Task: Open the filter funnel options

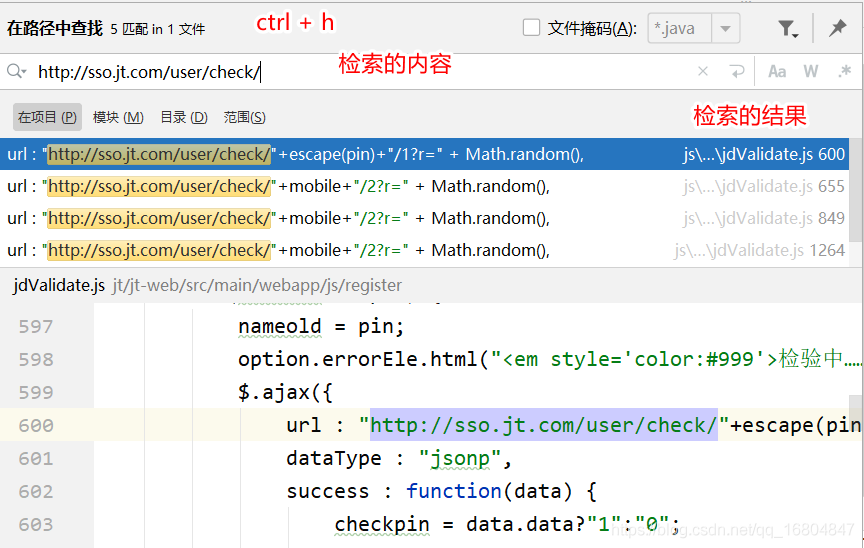Action: point(788,29)
